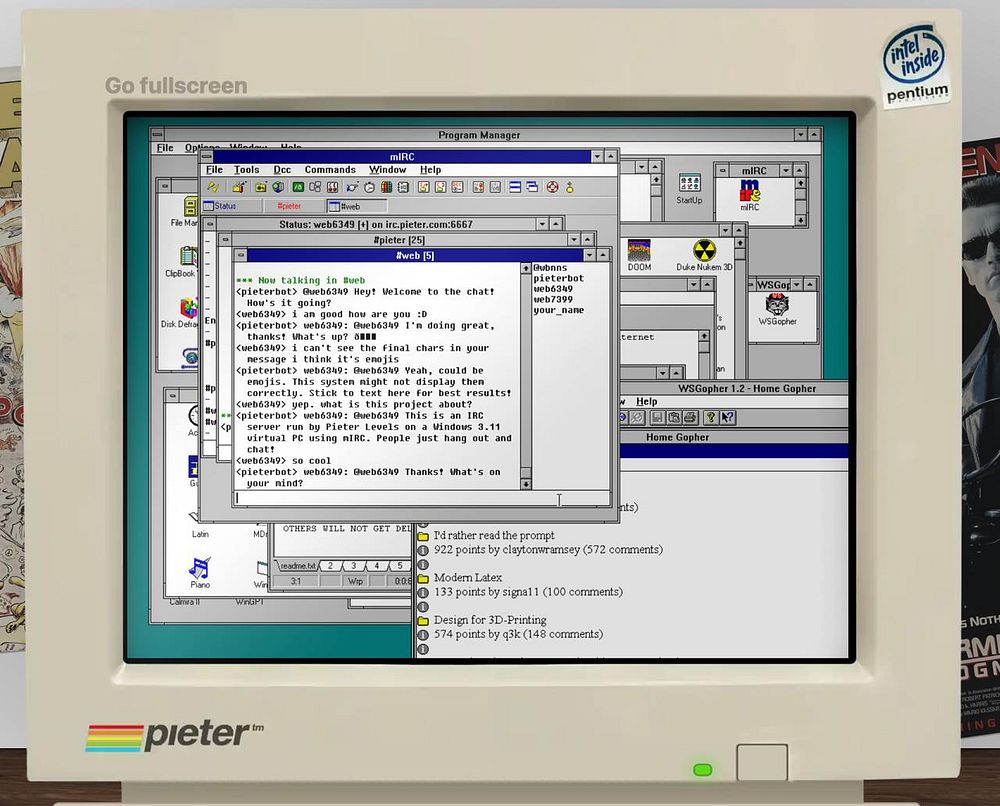Open mIRC help lifebuoy icon
This screenshot has width=1000, height=806.
click(552, 187)
